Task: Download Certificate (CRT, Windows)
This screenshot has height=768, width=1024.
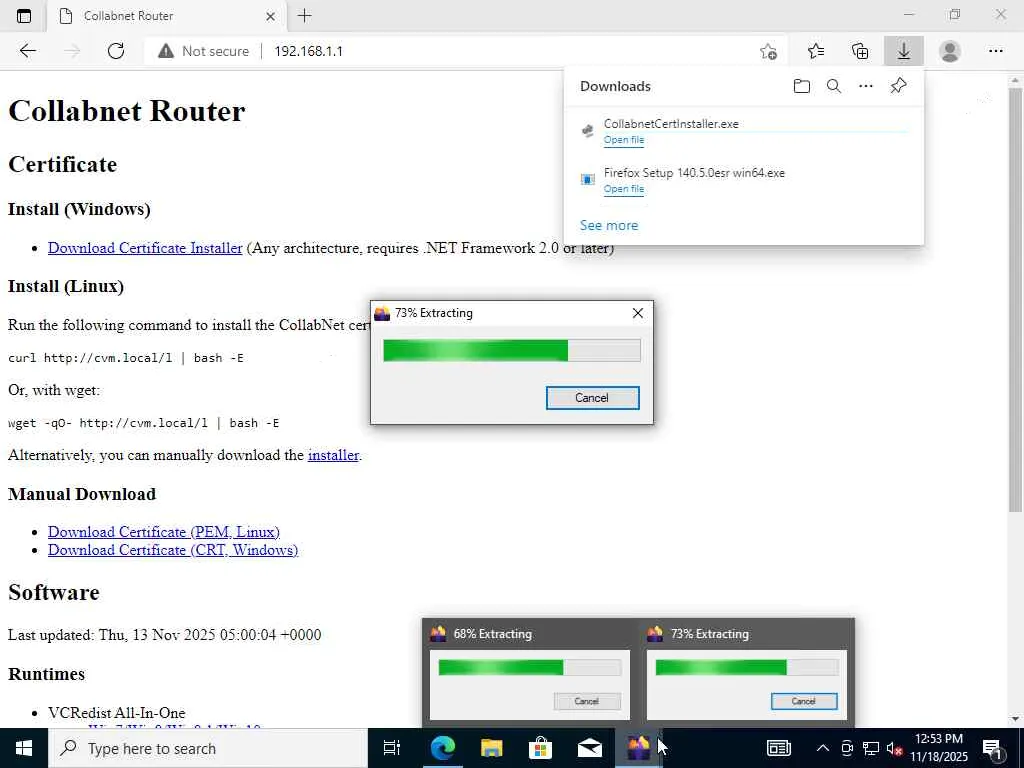Action: click(173, 550)
